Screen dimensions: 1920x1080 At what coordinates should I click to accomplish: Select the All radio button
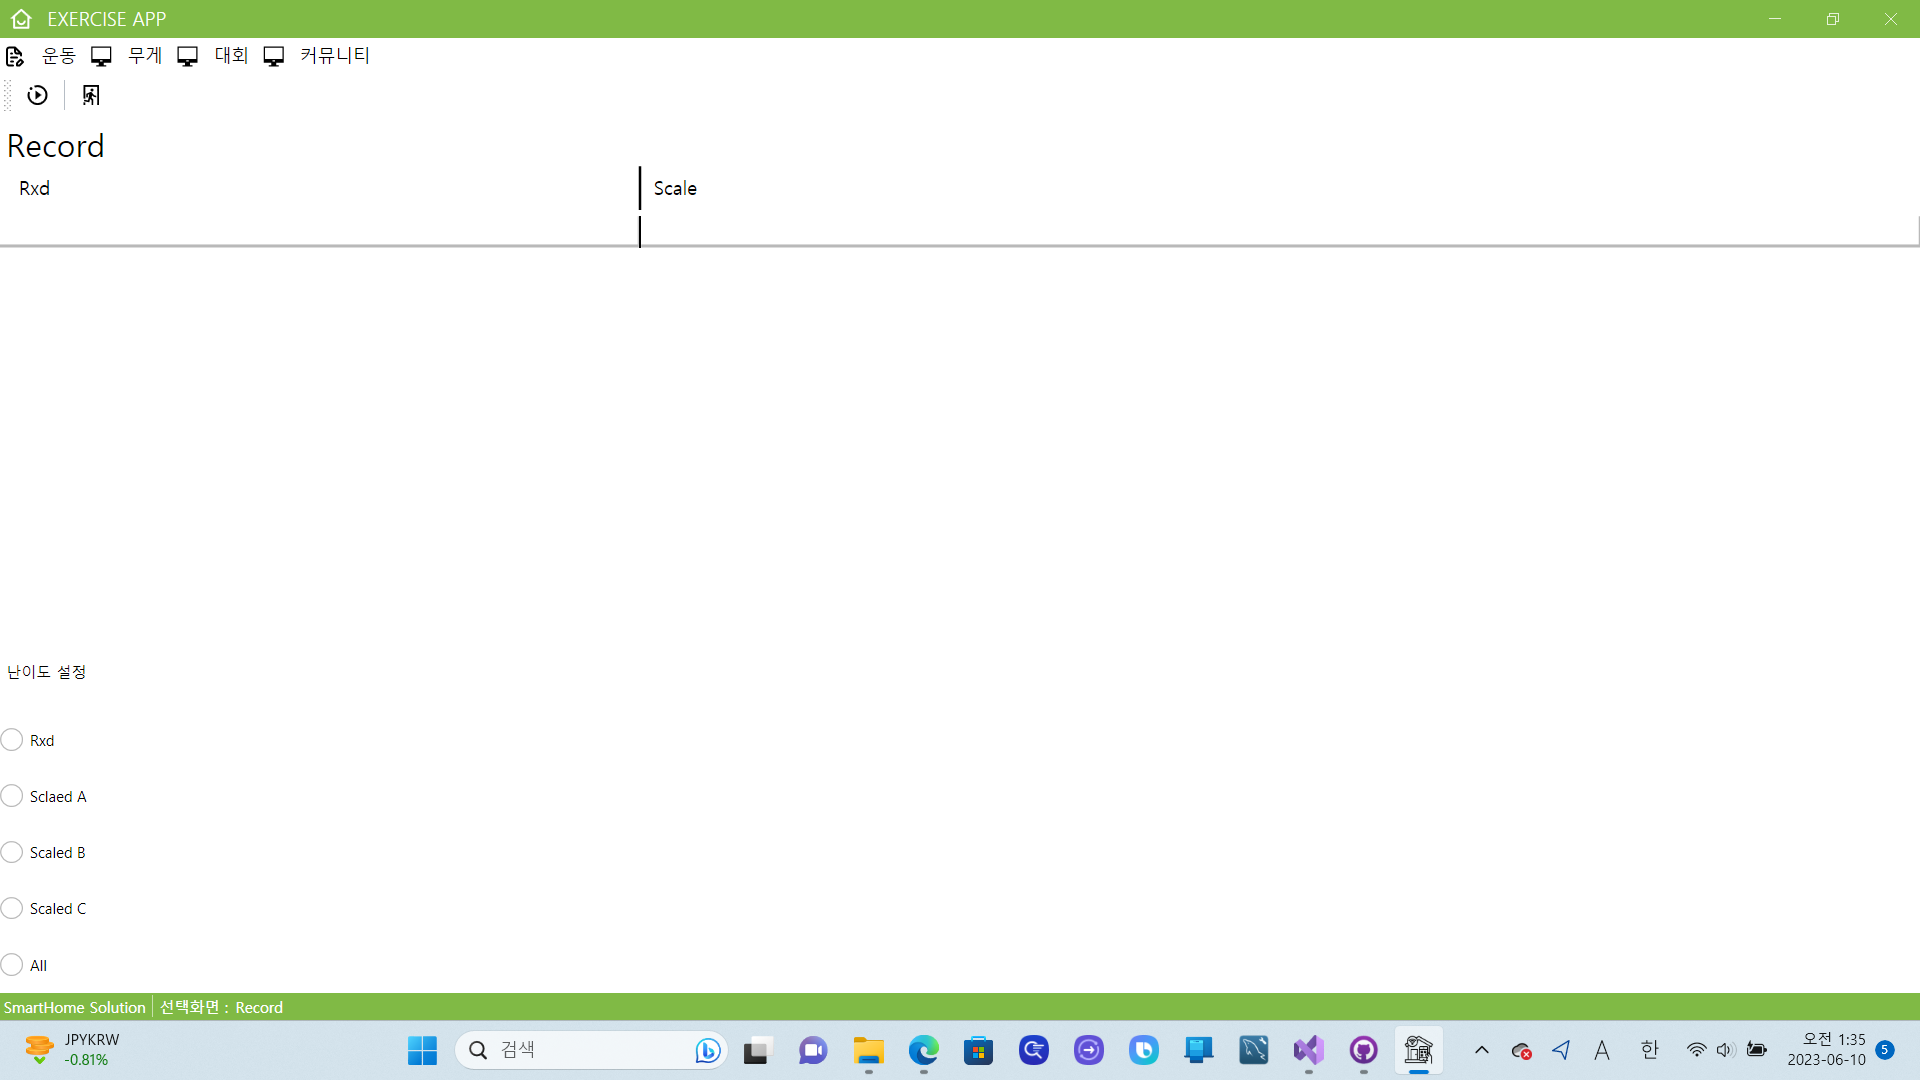click(x=12, y=965)
